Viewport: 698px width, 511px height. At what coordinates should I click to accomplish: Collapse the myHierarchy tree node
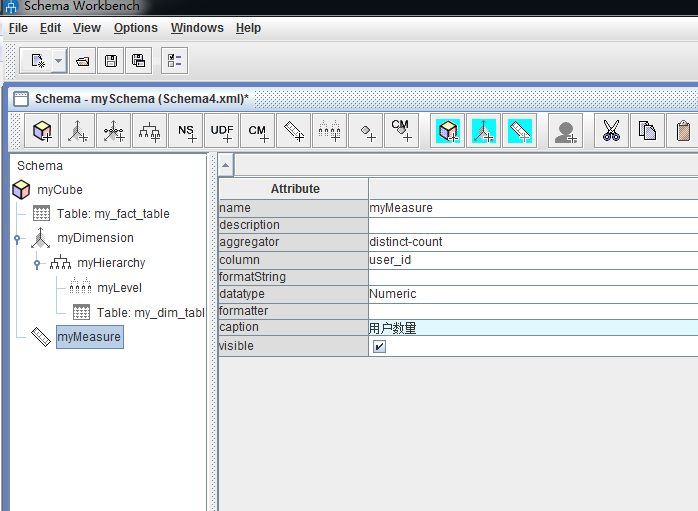pyautogui.click(x=37, y=264)
